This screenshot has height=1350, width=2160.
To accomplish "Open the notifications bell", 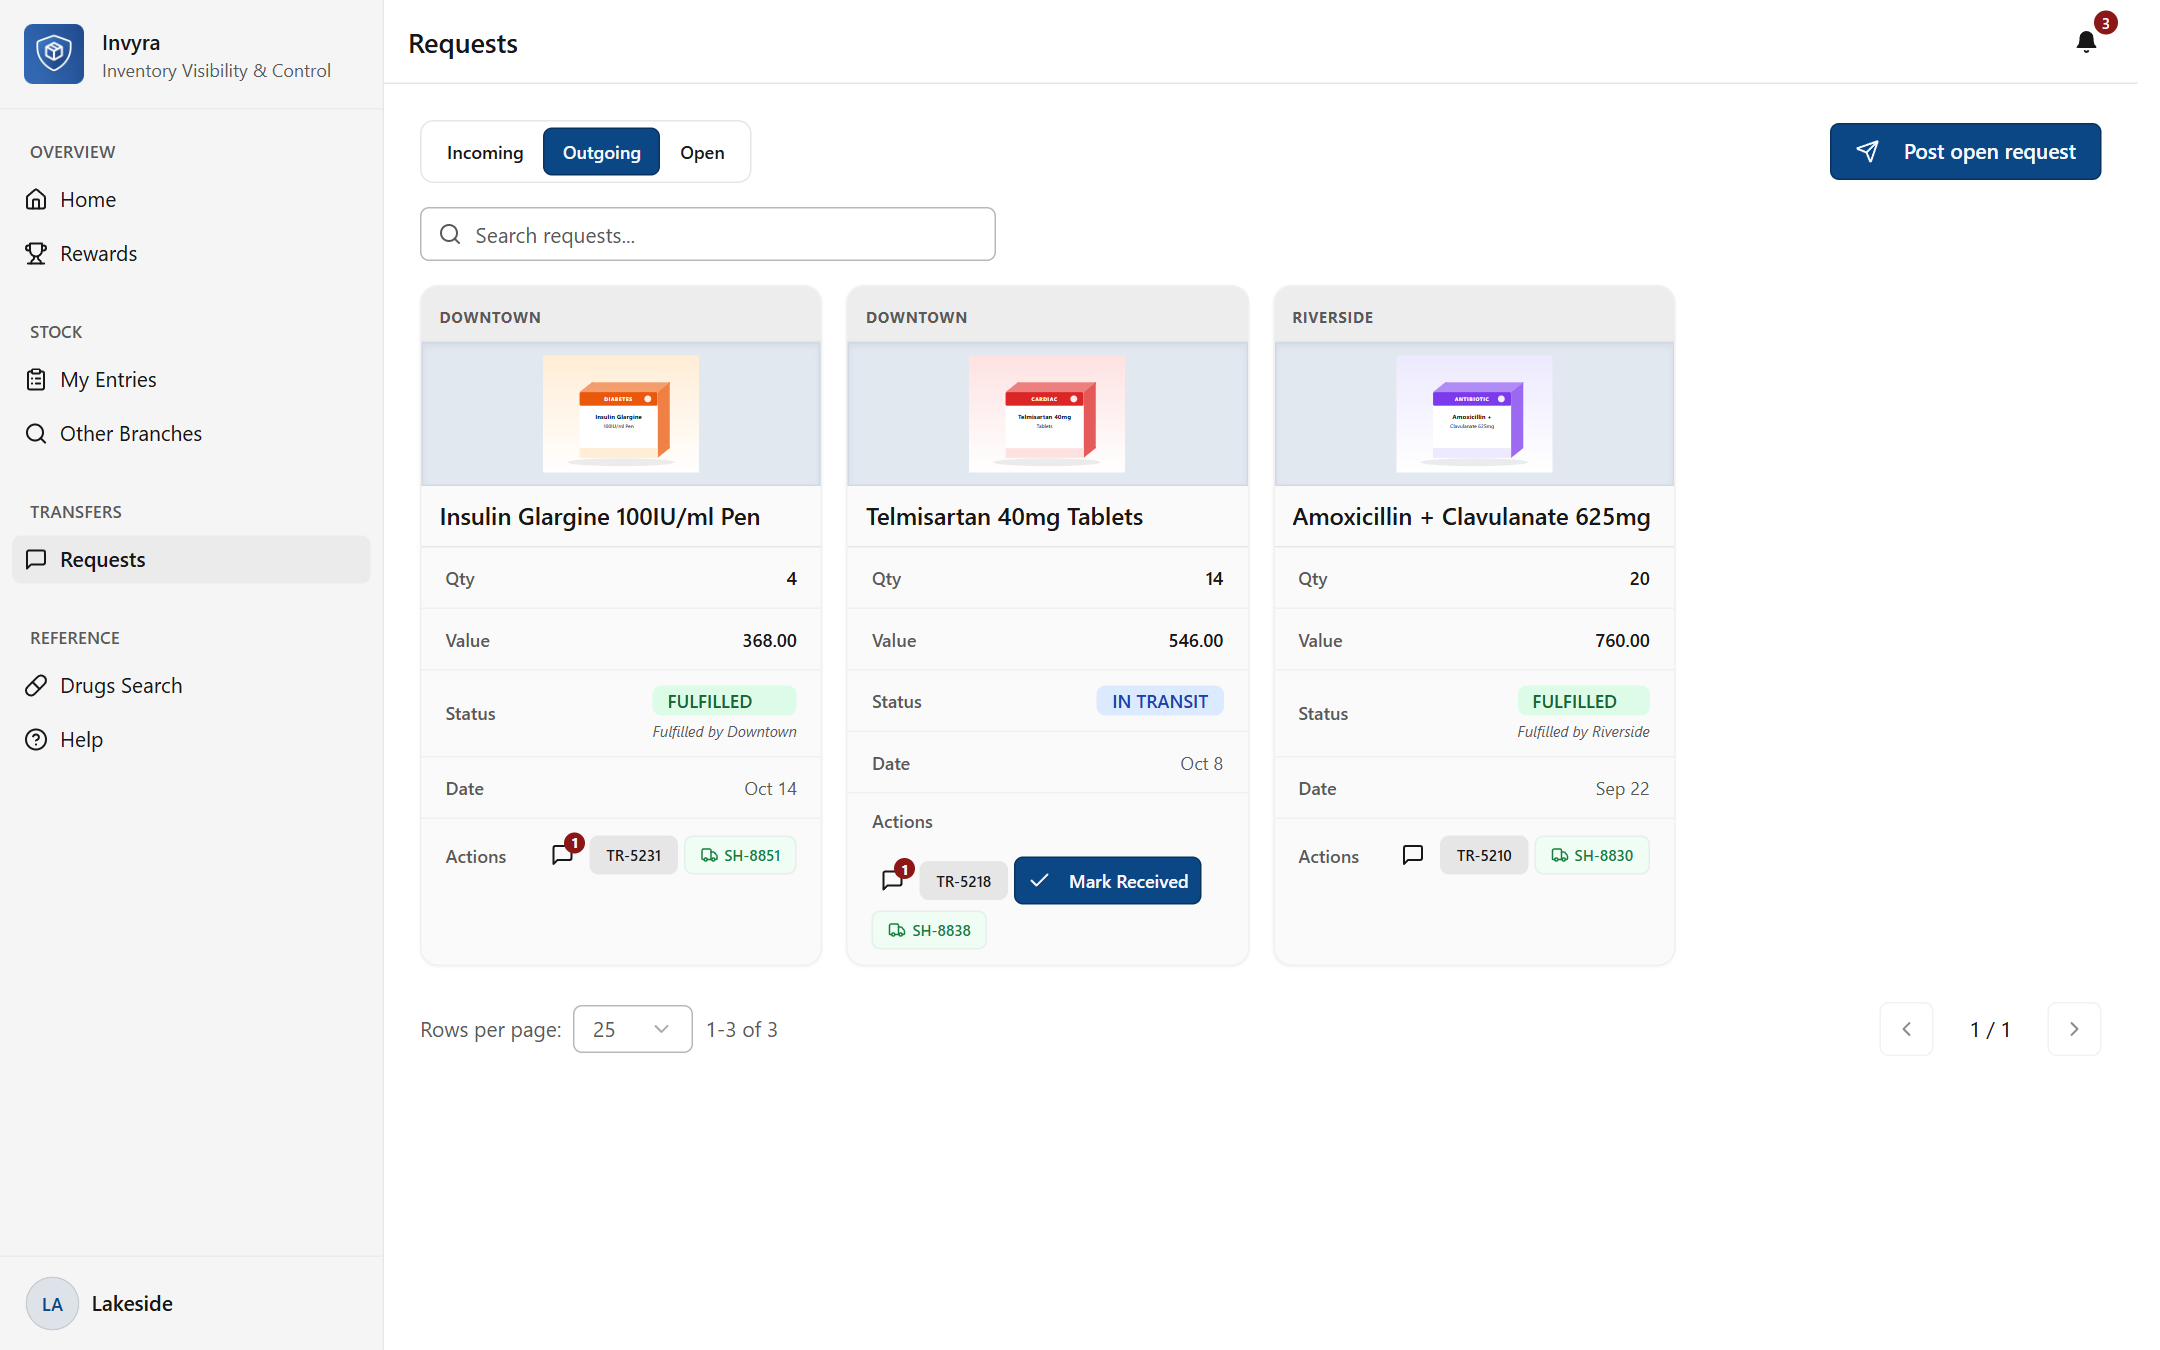I will coord(2086,41).
